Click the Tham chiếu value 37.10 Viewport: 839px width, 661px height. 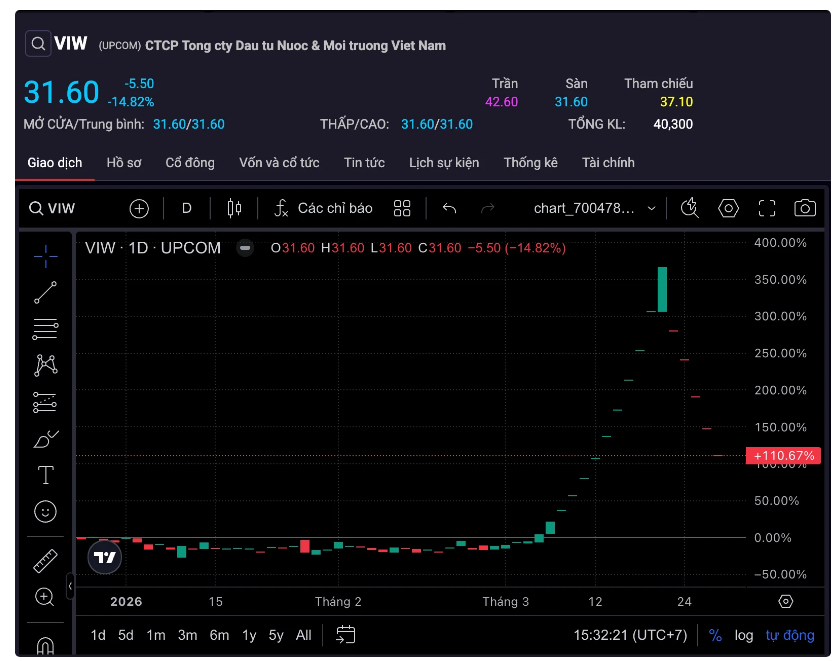click(x=676, y=102)
